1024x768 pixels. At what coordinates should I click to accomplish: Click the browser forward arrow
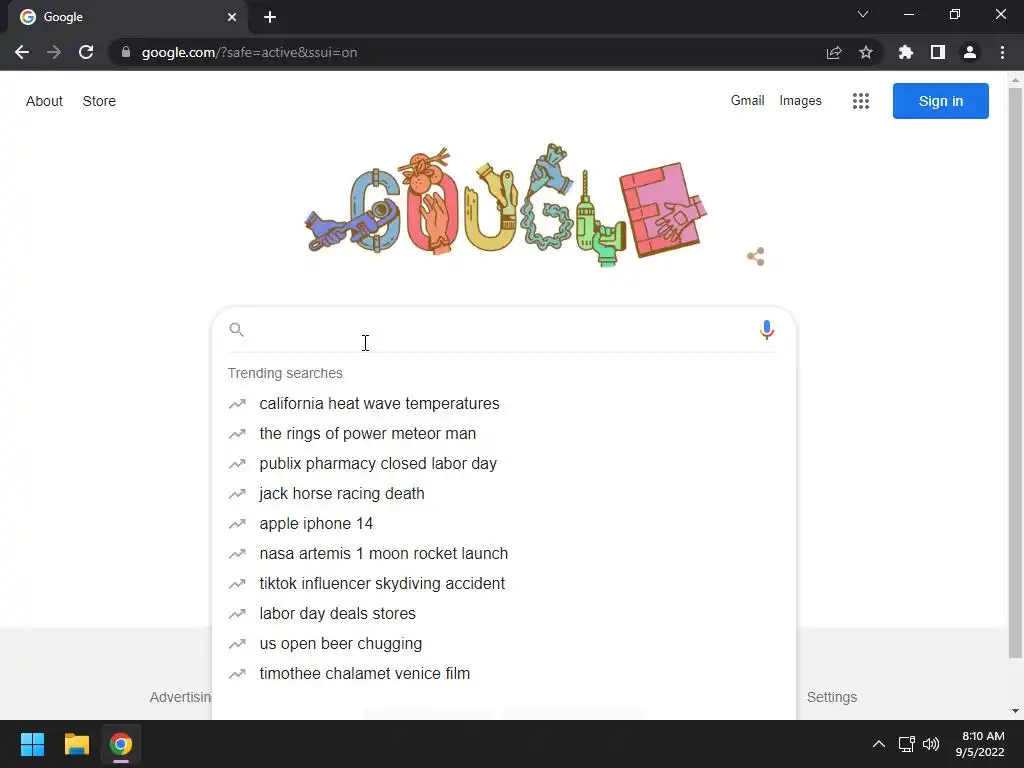tap(54, 52)
